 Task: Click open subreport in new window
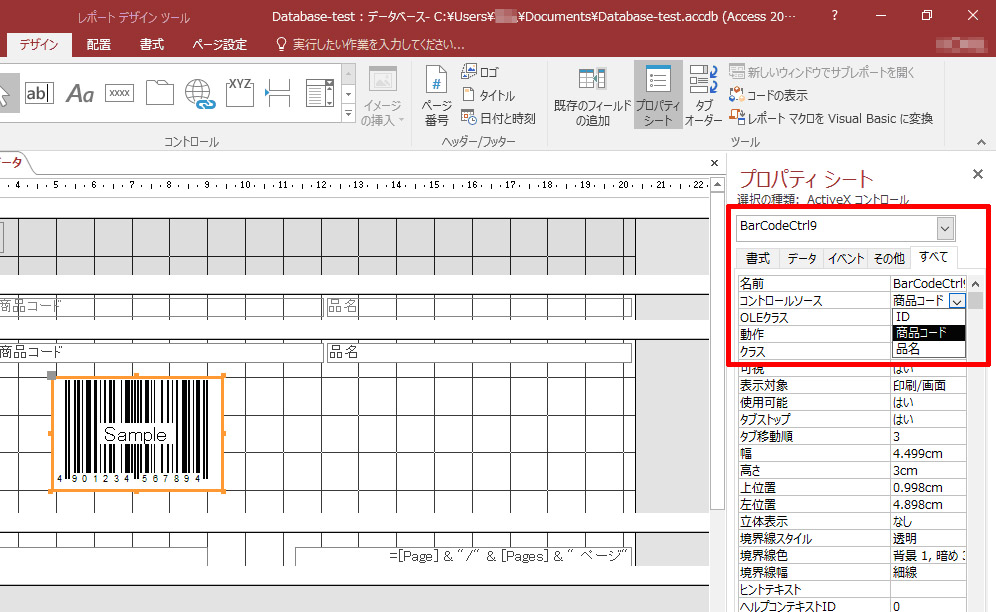point(822,72)
